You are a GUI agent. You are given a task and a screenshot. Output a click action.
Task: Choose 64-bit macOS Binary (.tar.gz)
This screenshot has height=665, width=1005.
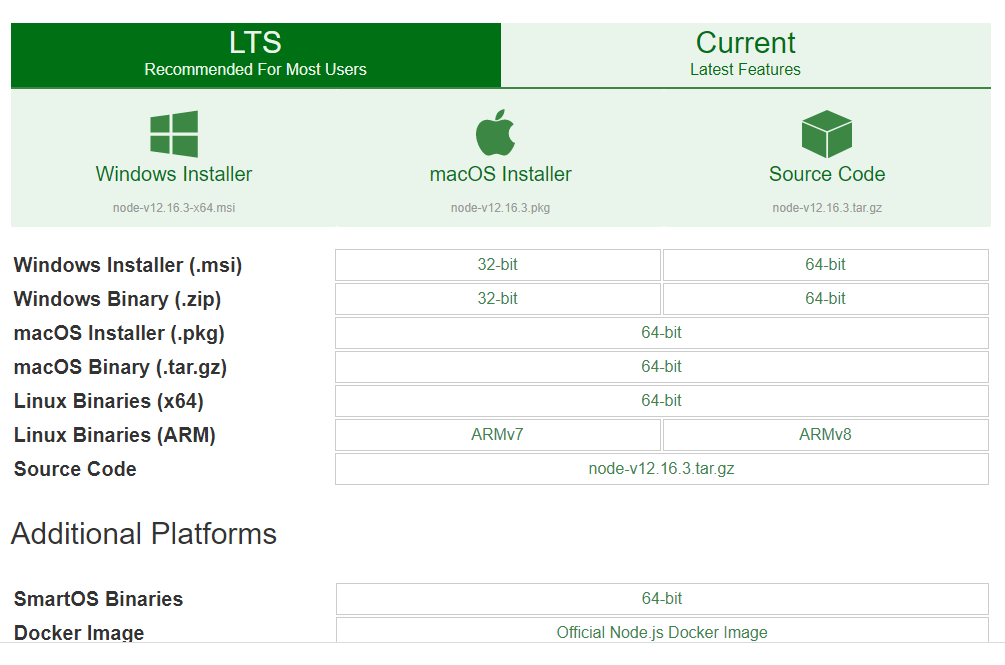661,367
